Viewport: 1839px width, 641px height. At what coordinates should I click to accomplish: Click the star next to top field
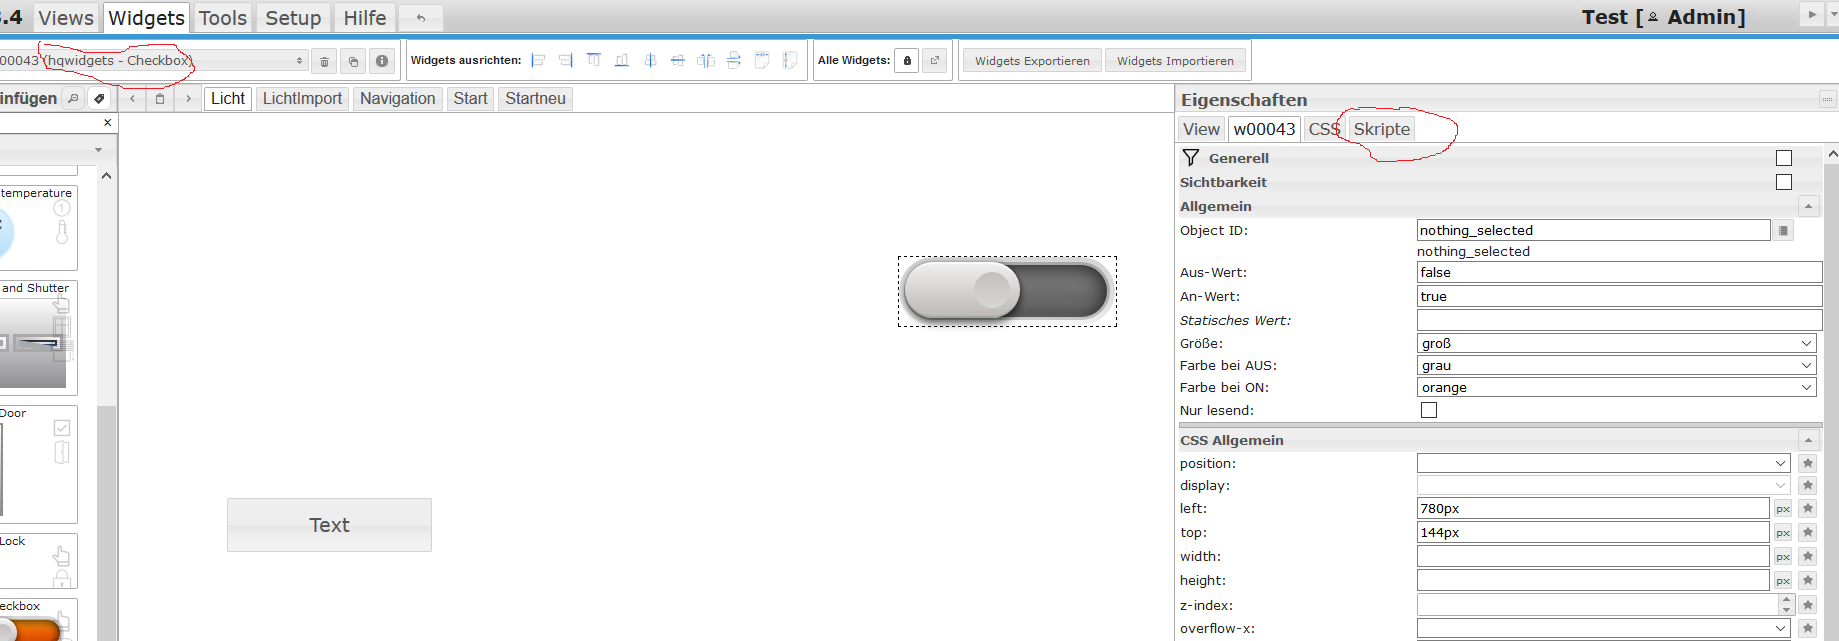point(1808,533)
